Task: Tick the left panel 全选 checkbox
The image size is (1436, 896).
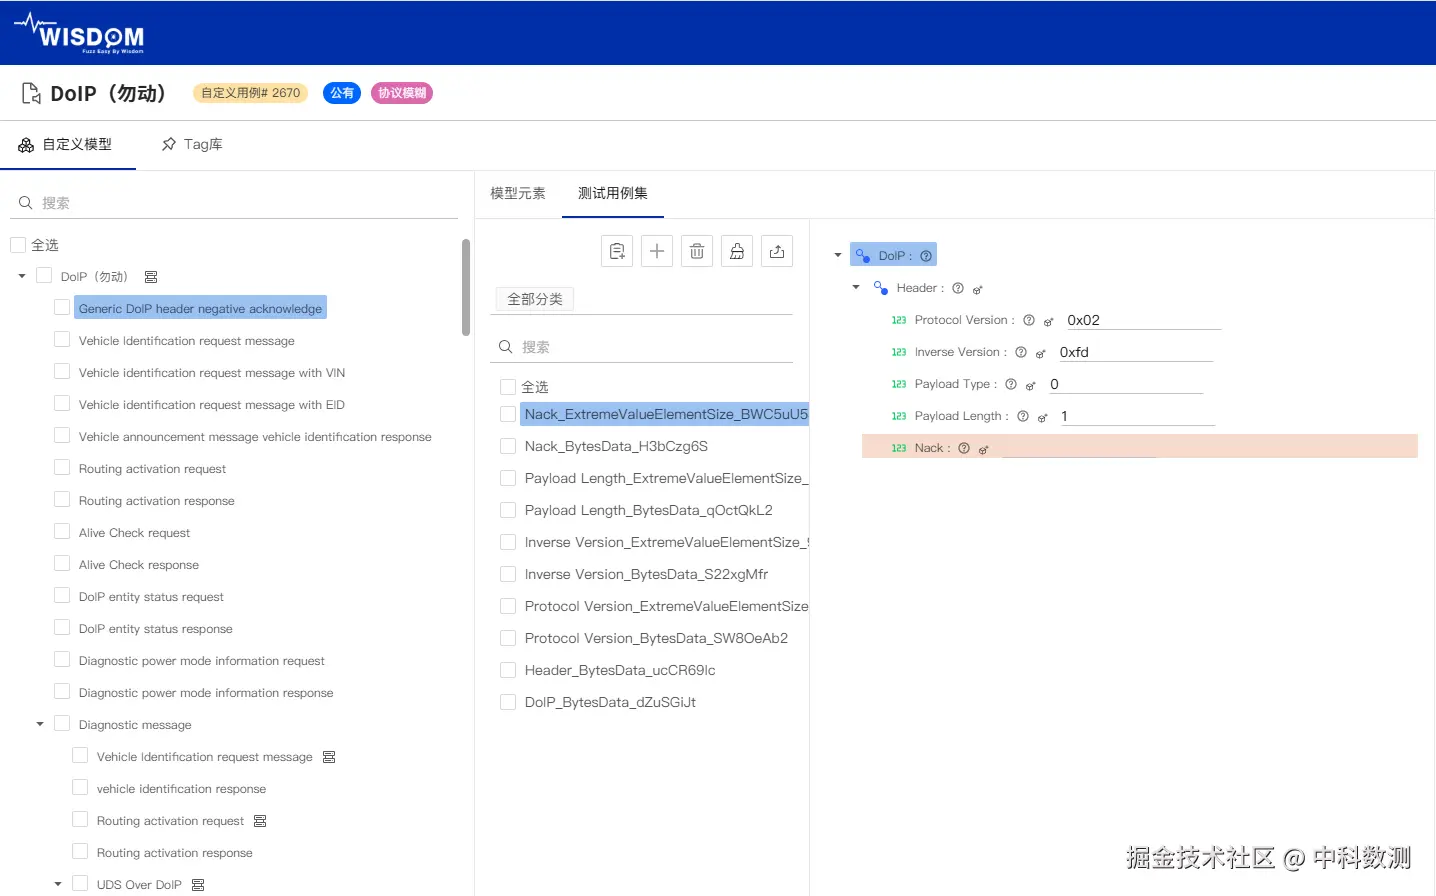Action: pos(18,245)
